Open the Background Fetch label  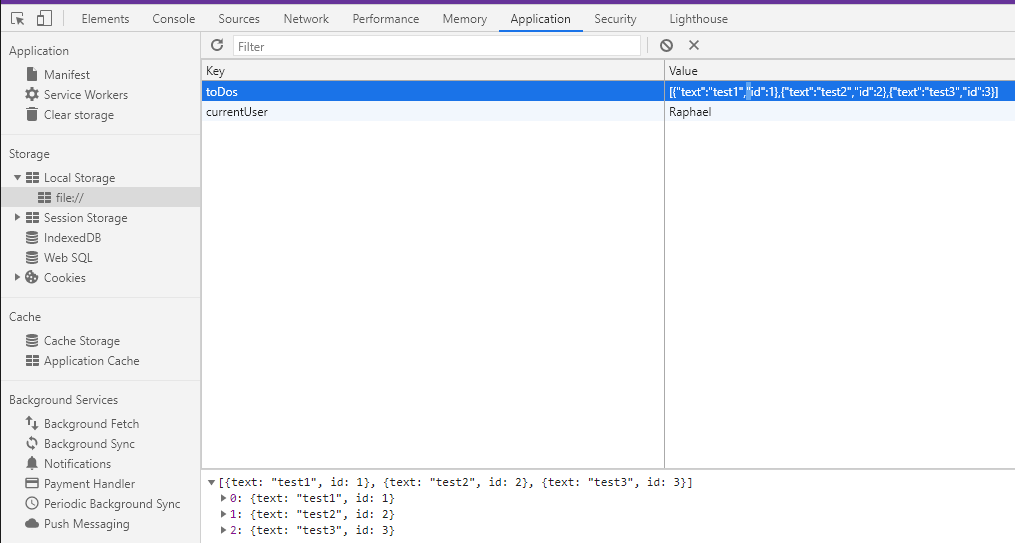pos(91,423)
